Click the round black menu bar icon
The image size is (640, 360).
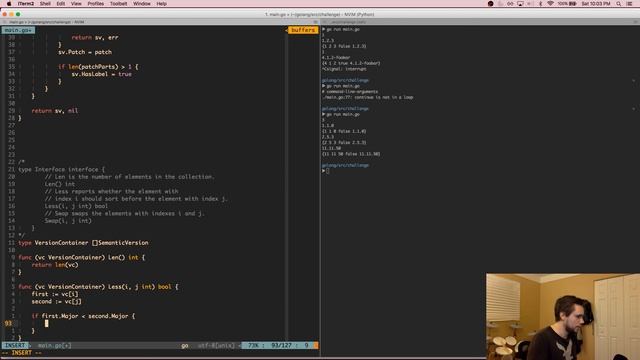pyautogui.click(x=491, y=4)
